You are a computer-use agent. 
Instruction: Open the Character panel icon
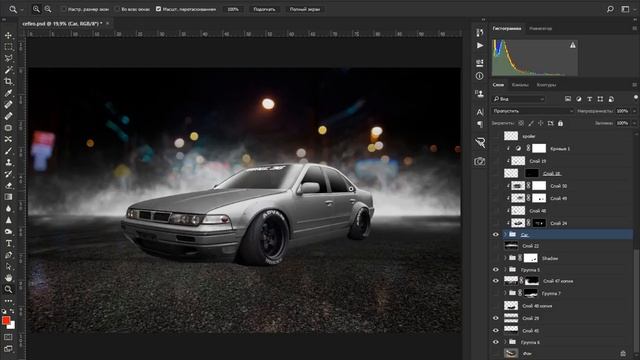pos(480,112)
